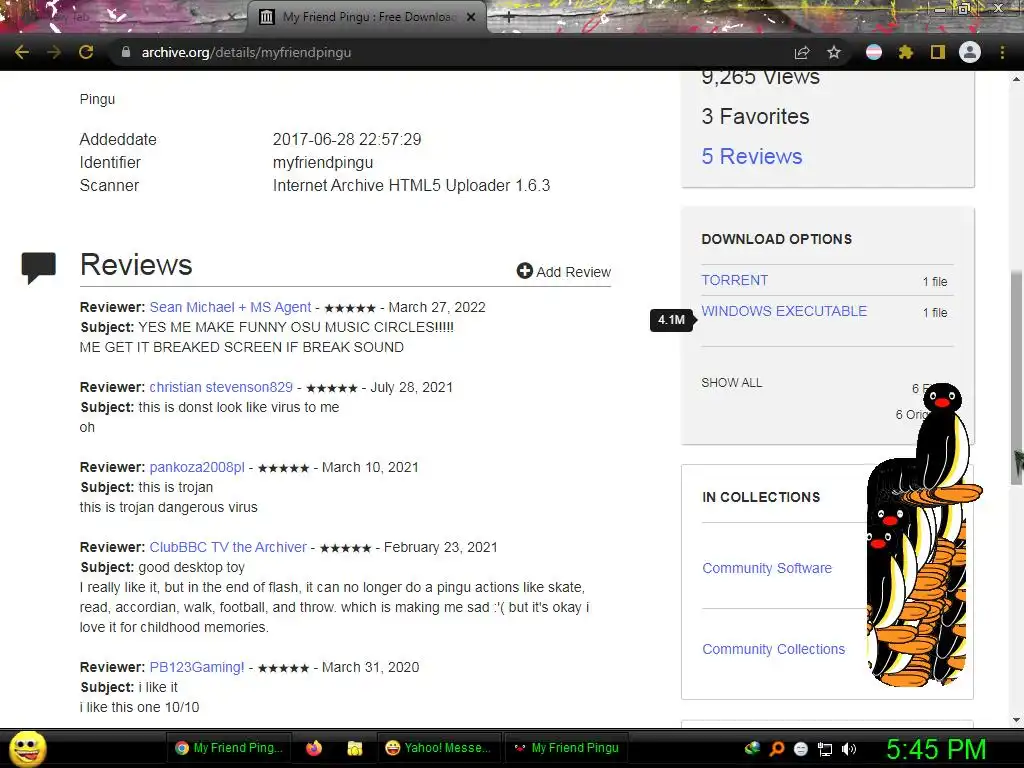1024x768 pixels.
Task: Click the round face tray icon
Action: coord(801,749)
